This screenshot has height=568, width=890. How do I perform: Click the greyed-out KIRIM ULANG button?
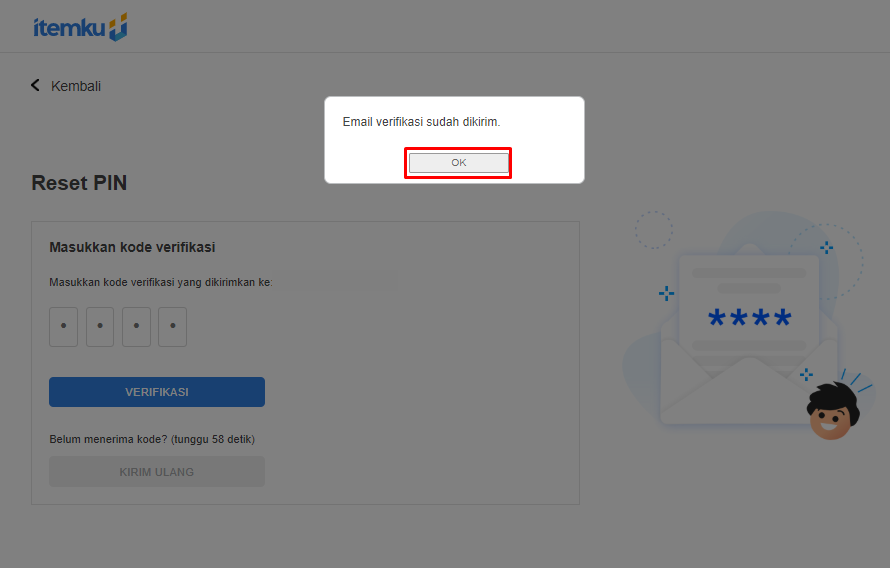(157, 472)
